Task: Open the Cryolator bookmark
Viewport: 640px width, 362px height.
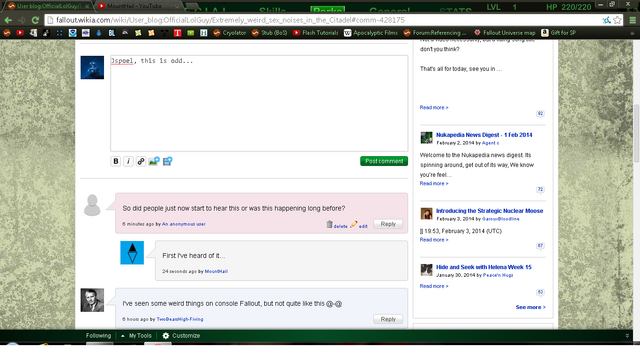Action: (x=230, y=33)
